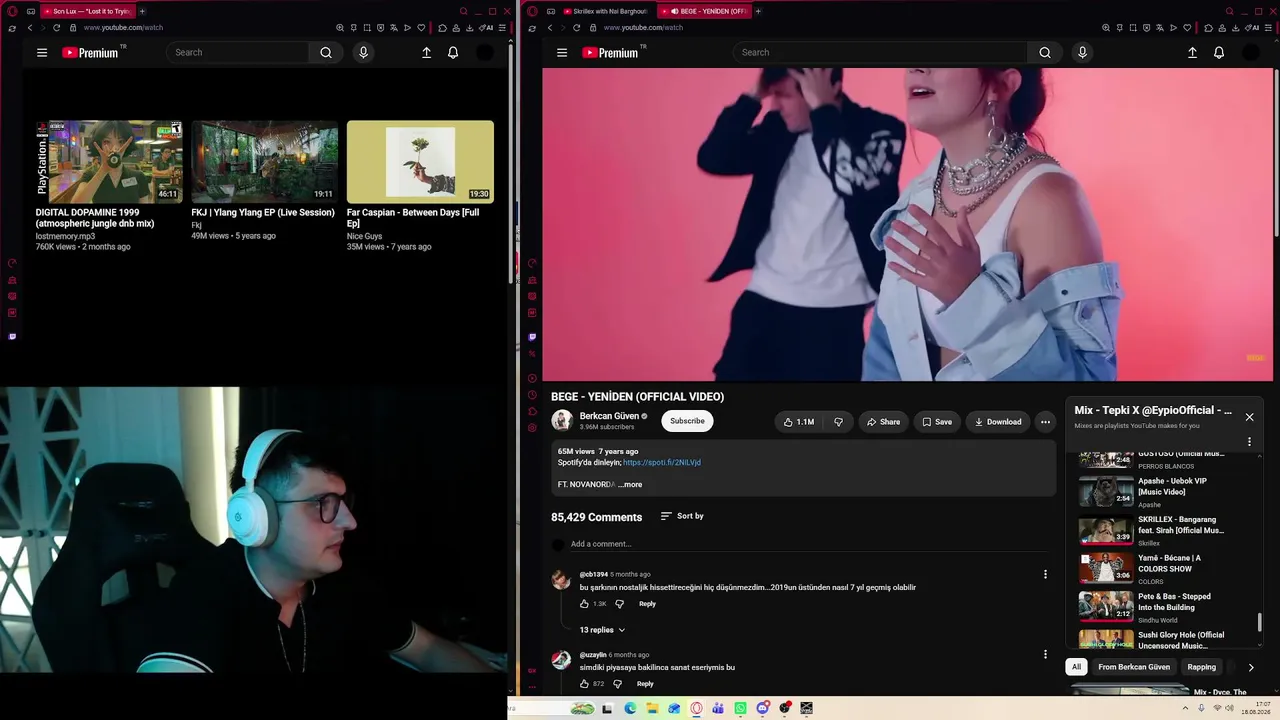Viewport: 1280px width, 720px height.
Task: Open YouTube guide menu in right window
Action: 562,52
